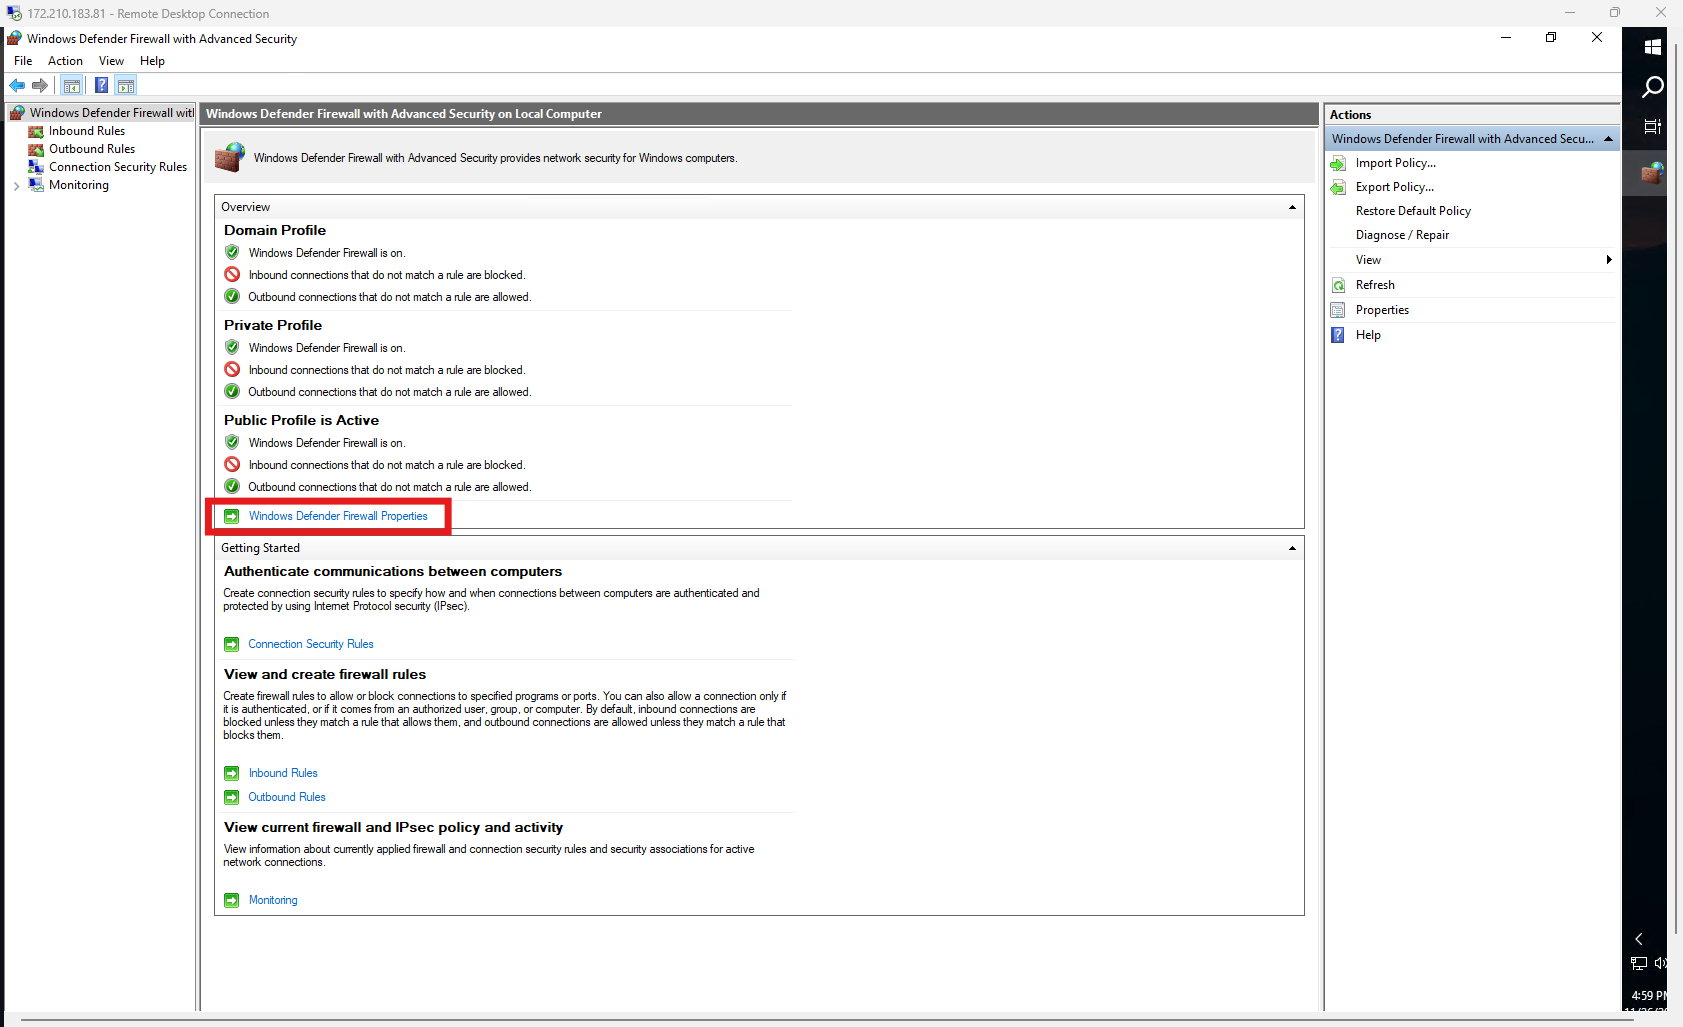This screenshot has width=1683, height=1027.
Task: Click the blue question mark toolbar icon
Action: (101, 86)
